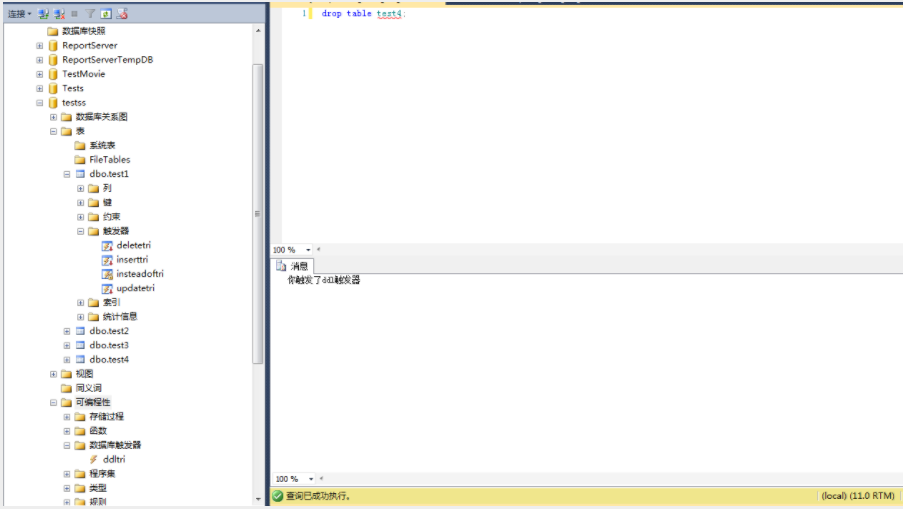Click the updatetri trigger icon
Viewport: 903px width, 509px height.
tap(107, 288)
